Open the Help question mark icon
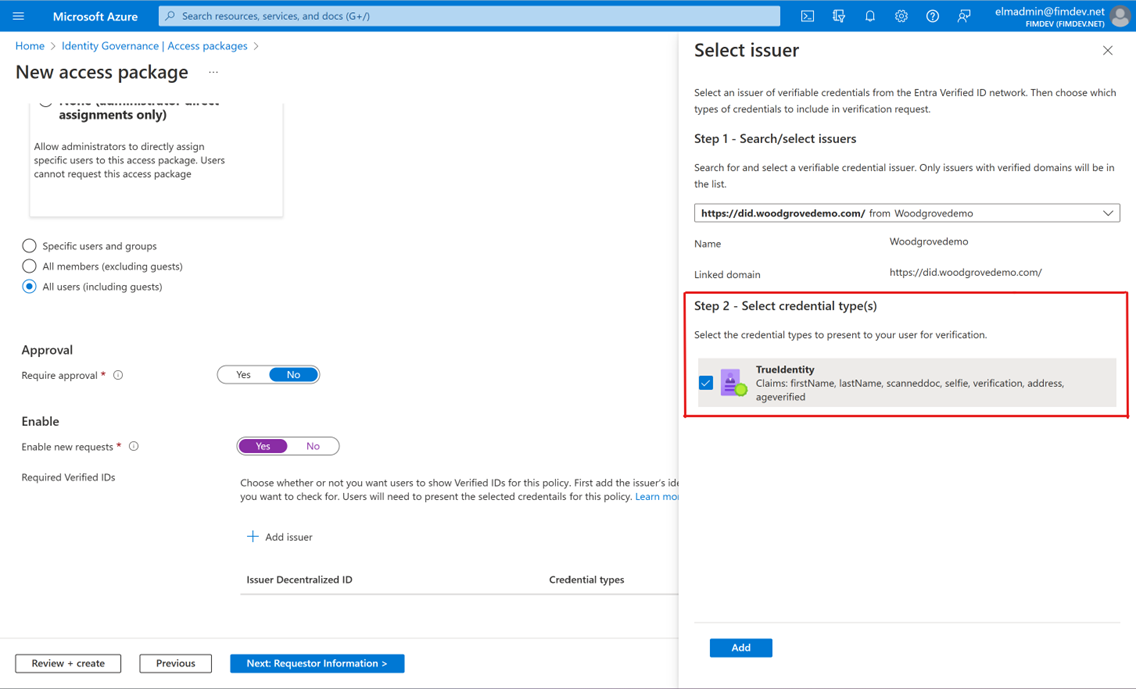Screen dimensions: 1136x689 click(932, 15)
